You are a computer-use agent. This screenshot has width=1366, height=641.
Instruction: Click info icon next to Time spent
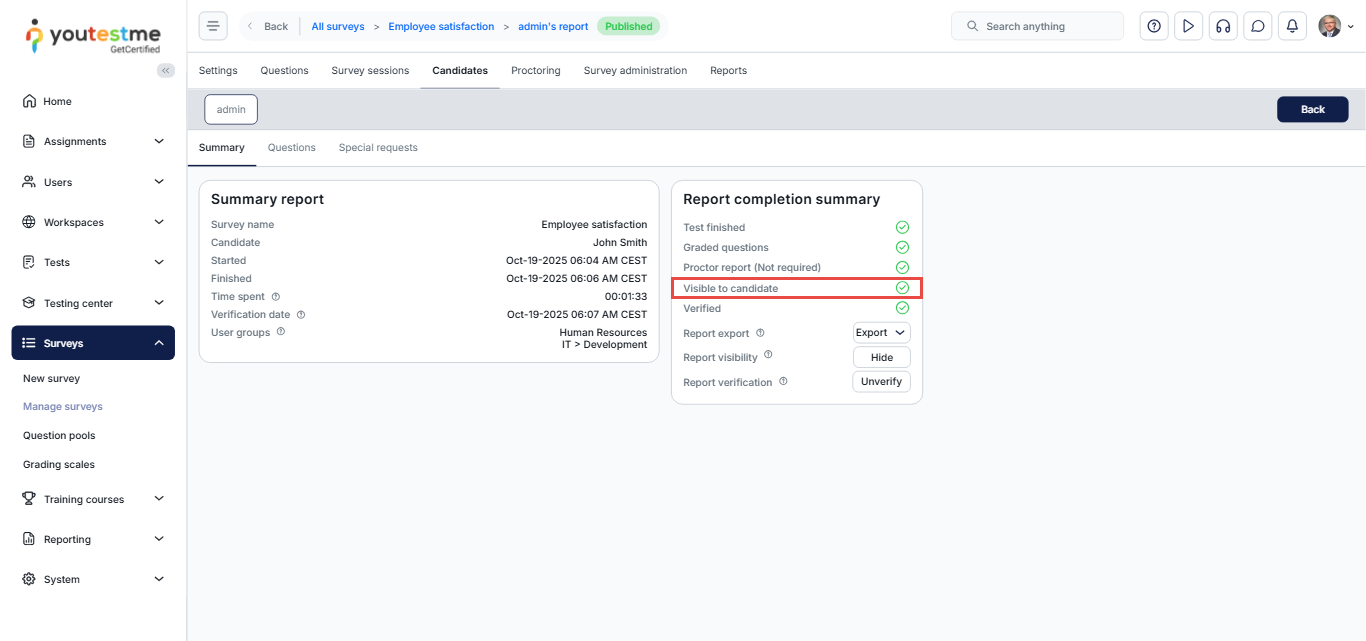pos(276,297)
